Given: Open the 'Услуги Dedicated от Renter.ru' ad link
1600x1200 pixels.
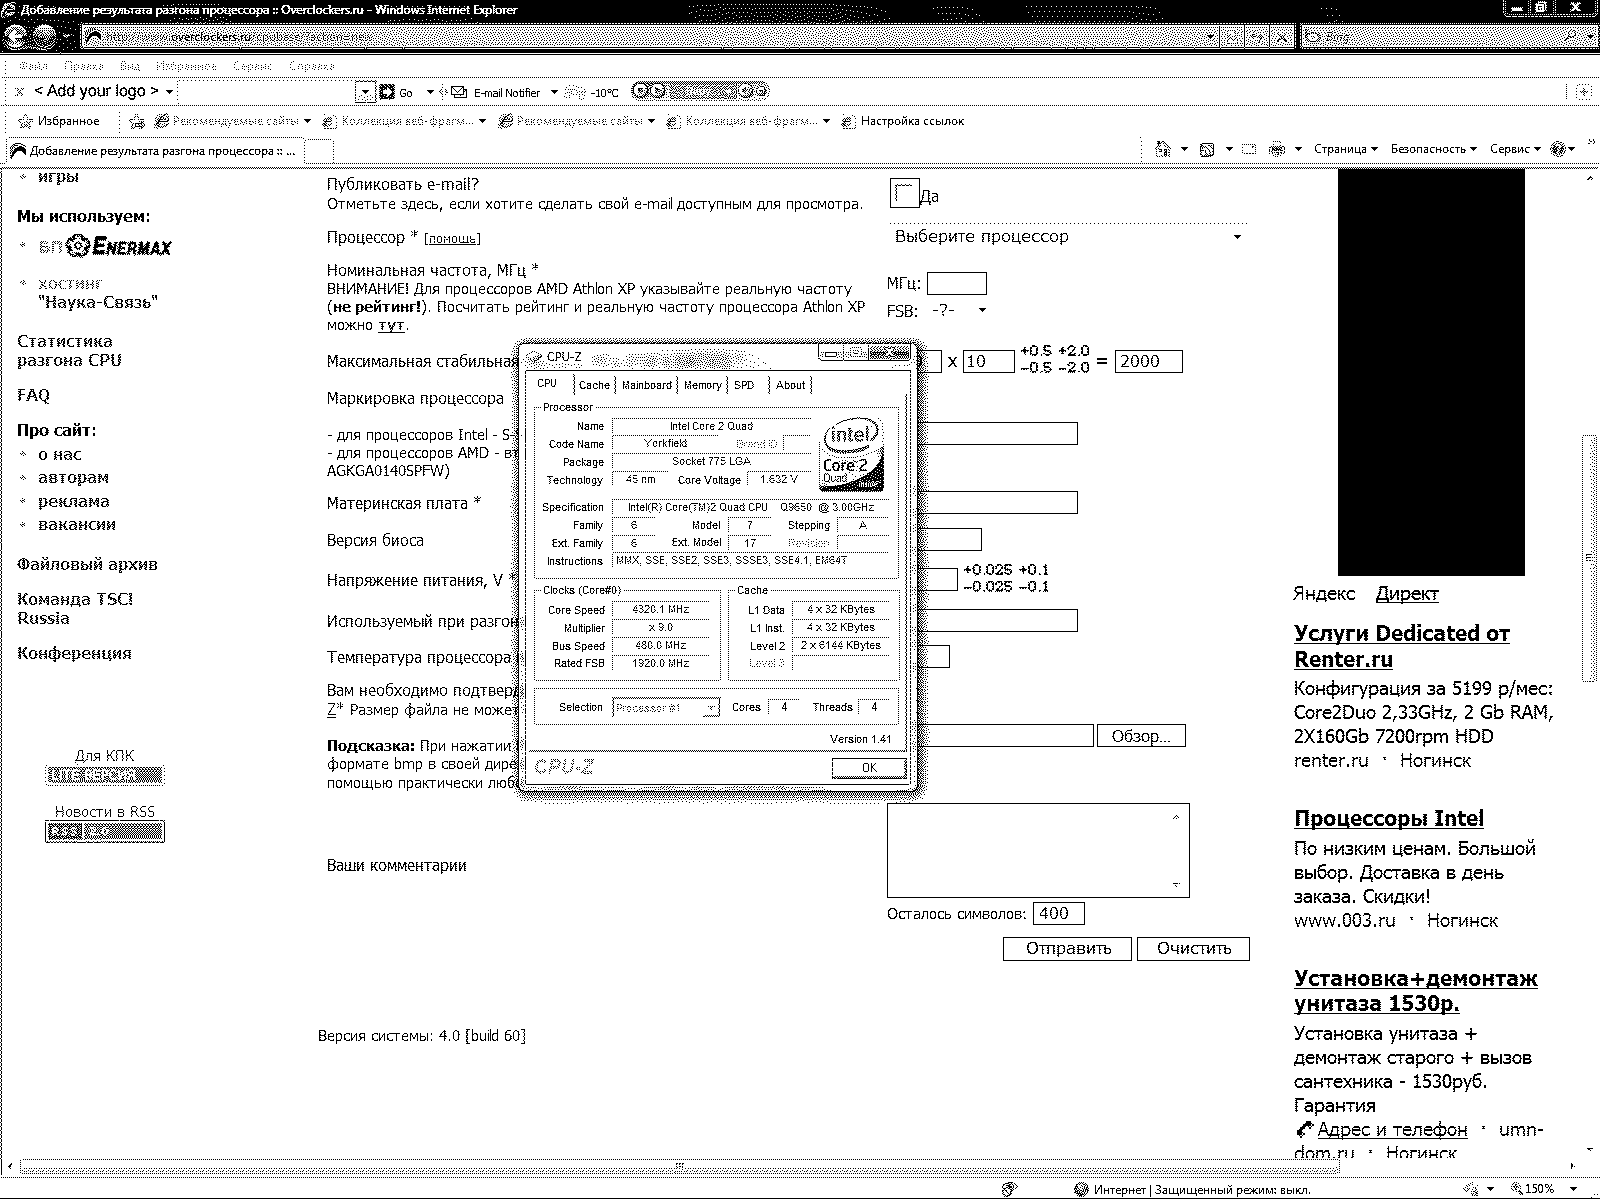Looking at the screenshot, I should [1401, 646].
